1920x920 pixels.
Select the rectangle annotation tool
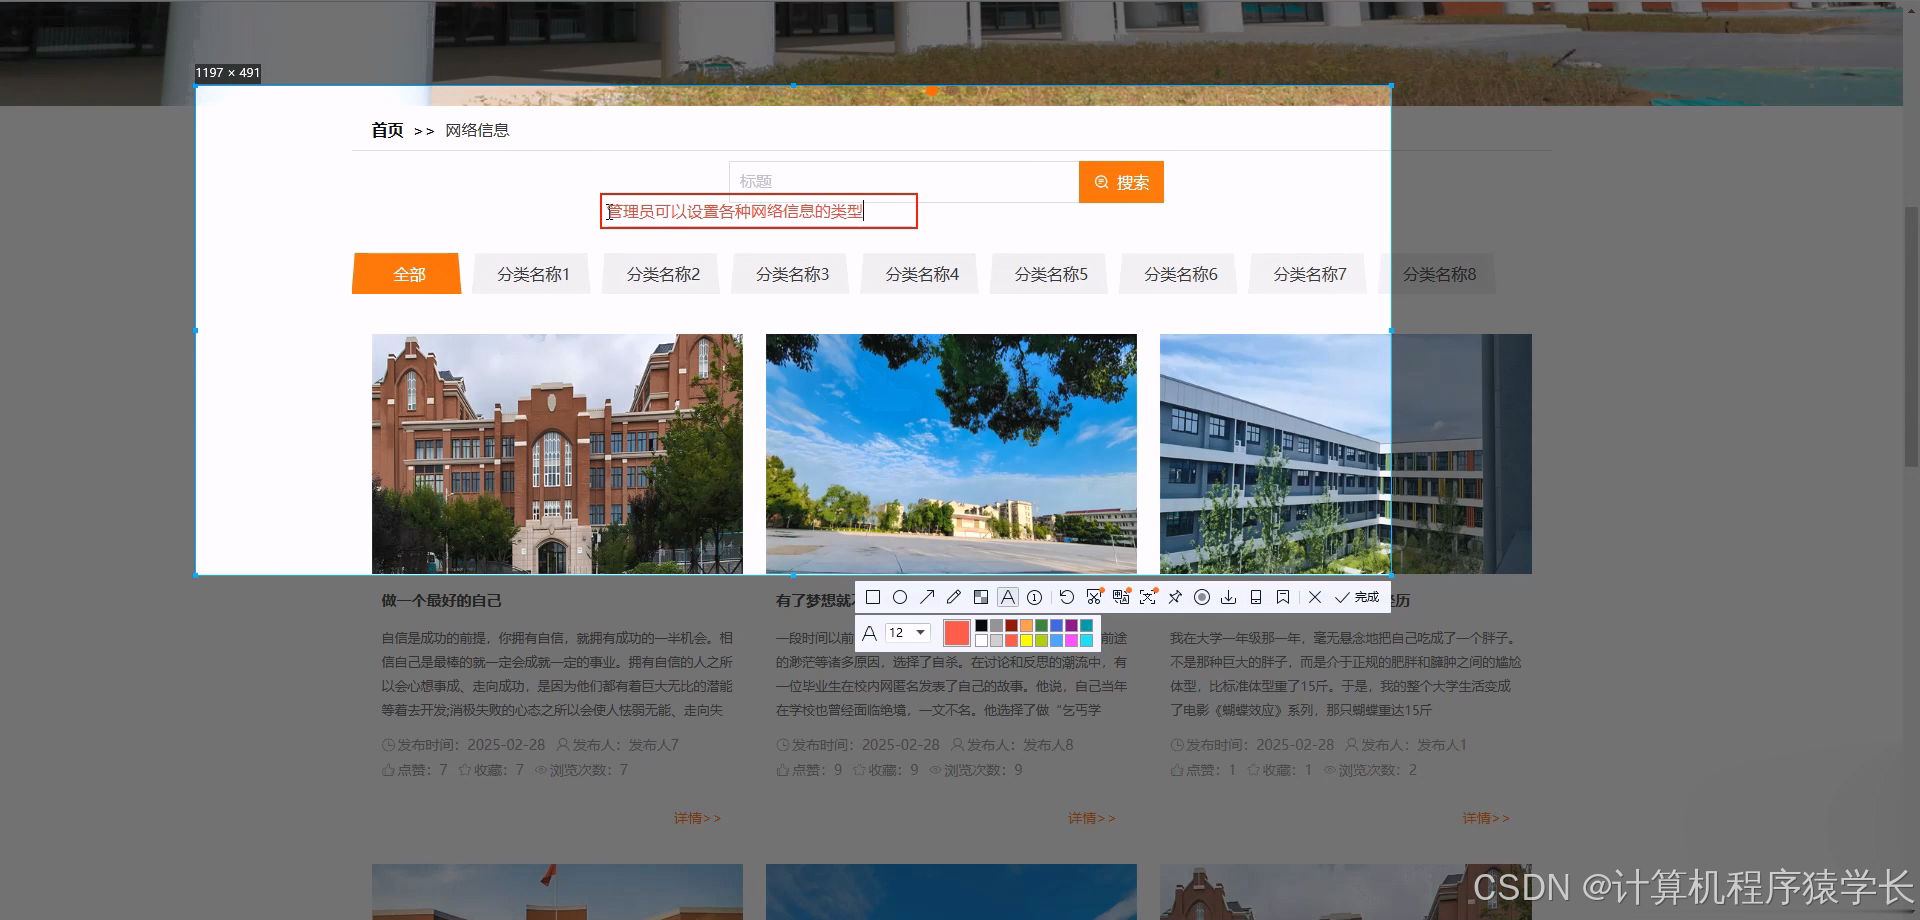click(x=873, y=597)
